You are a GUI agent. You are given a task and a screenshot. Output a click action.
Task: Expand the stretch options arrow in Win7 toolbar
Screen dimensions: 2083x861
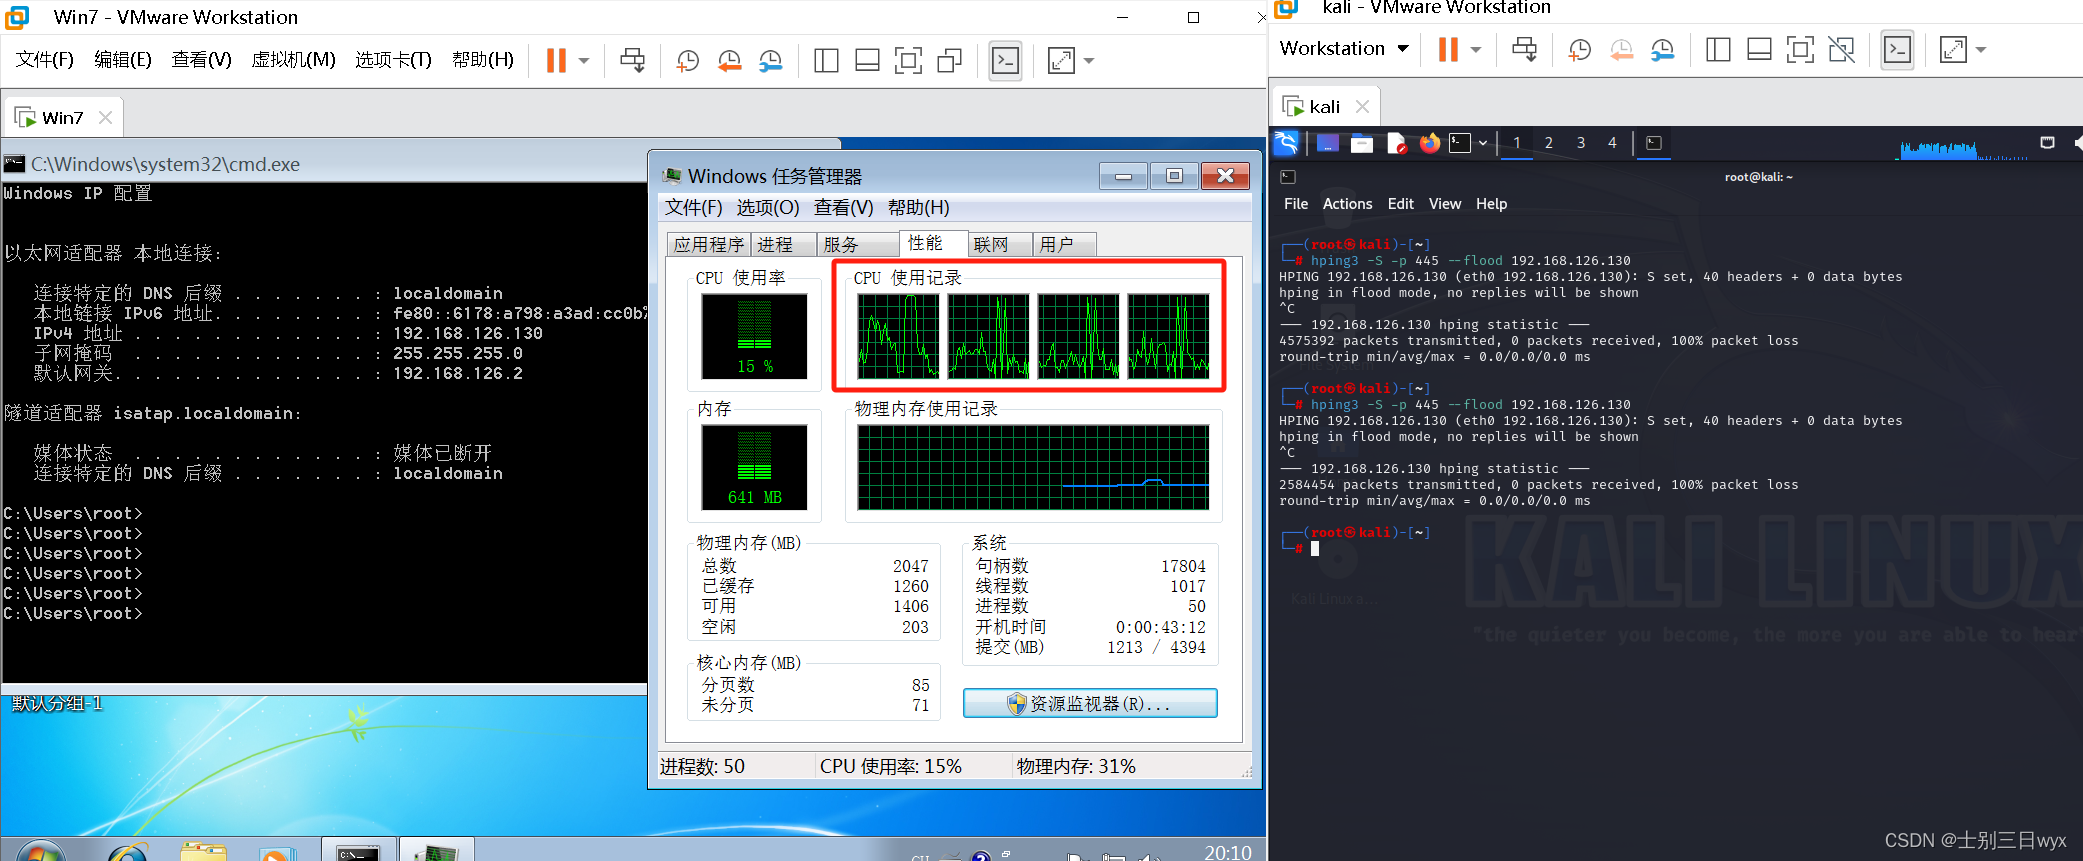point(1089,61)
